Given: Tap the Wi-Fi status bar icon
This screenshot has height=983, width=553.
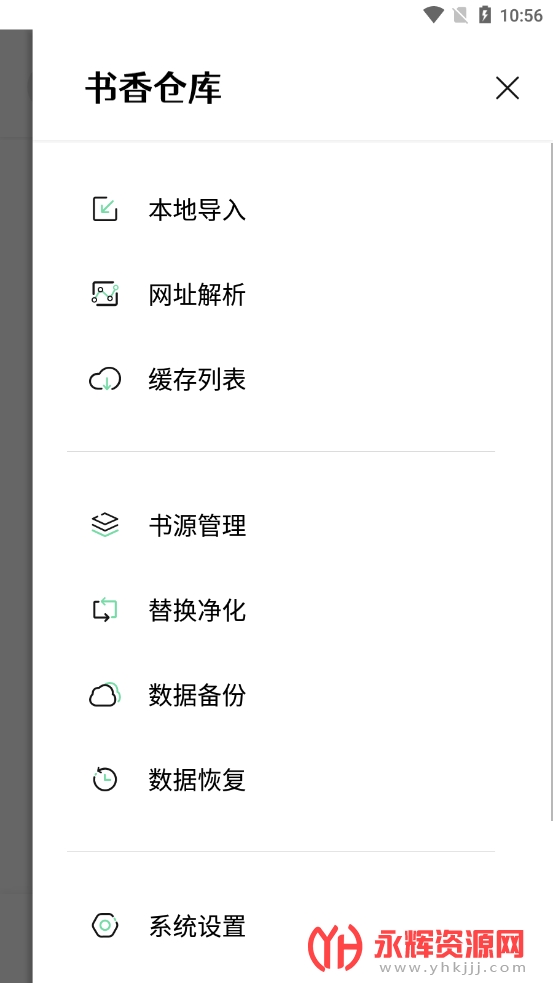Looking at the screenshot, I should [433, 15].
